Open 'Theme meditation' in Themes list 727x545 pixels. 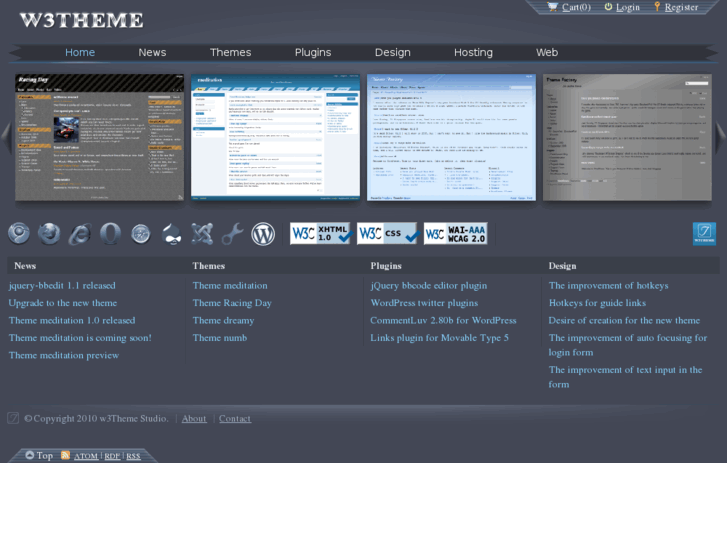pyautogui.click(x=230, y=286)
